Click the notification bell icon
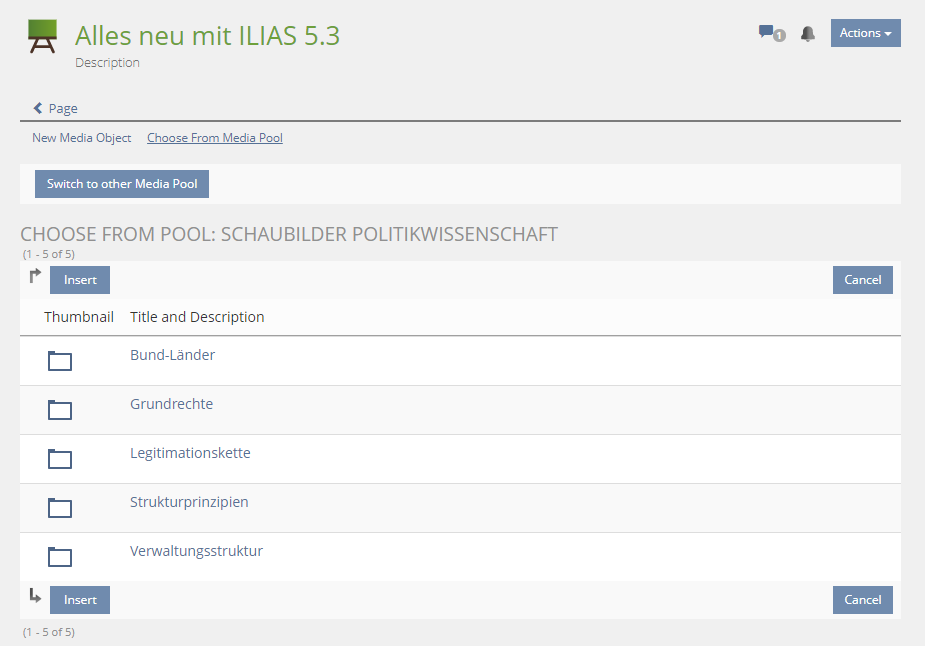925x646 pixels. (808, 34)
